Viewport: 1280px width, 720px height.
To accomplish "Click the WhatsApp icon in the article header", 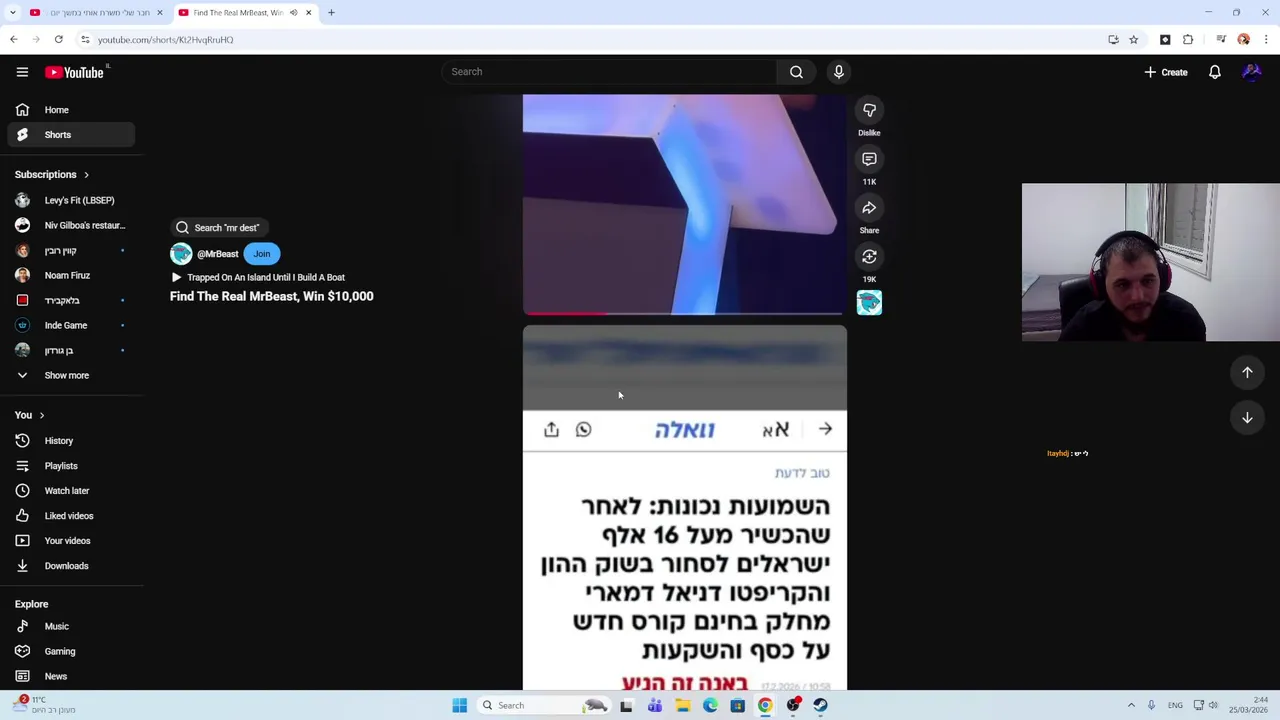I will coord(584,429).
